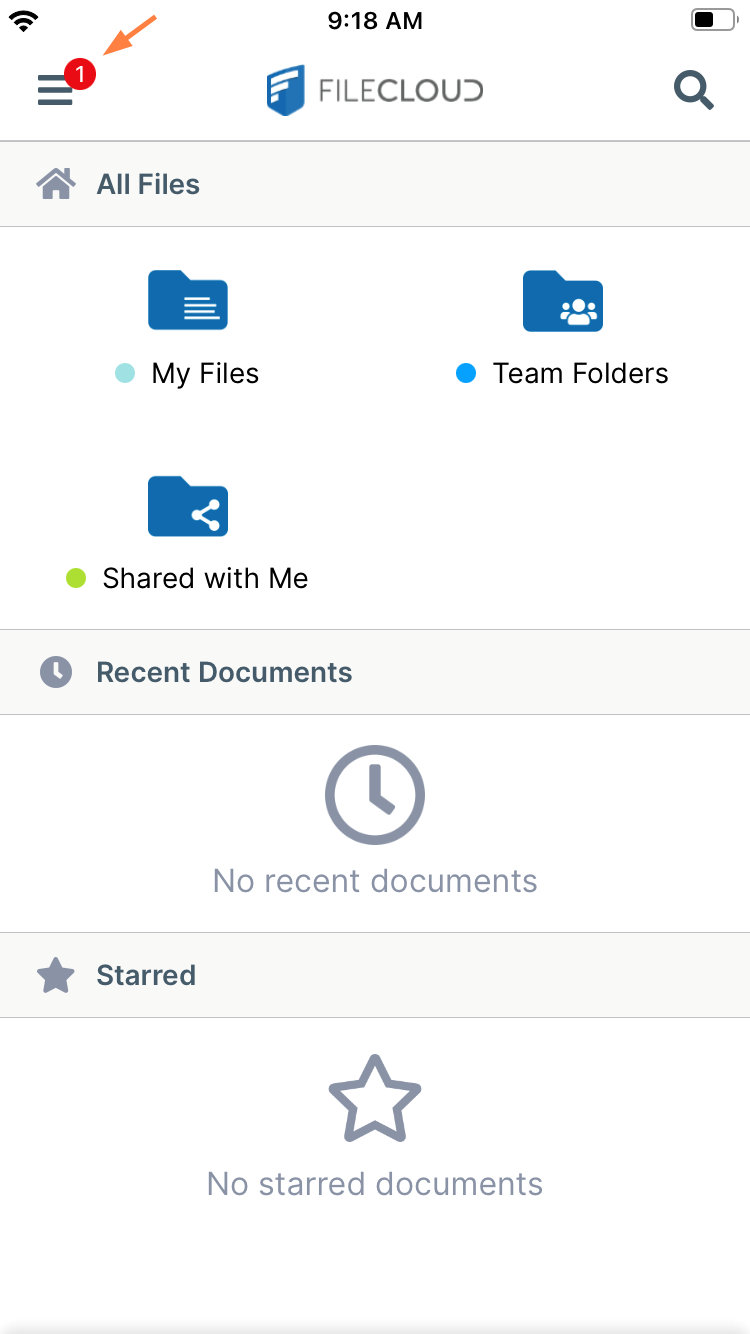Screen dimensions: 750x1334
Task: Tap the FileCloud logo
Action: click(x=375, y=91)
